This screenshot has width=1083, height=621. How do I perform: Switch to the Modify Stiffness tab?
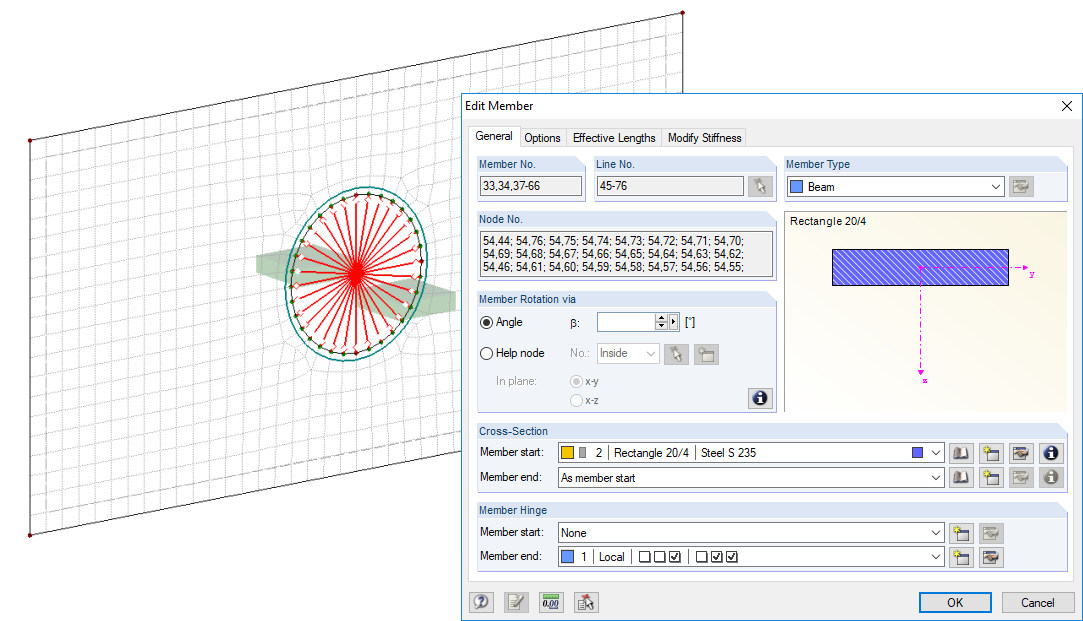click(705, 138)
